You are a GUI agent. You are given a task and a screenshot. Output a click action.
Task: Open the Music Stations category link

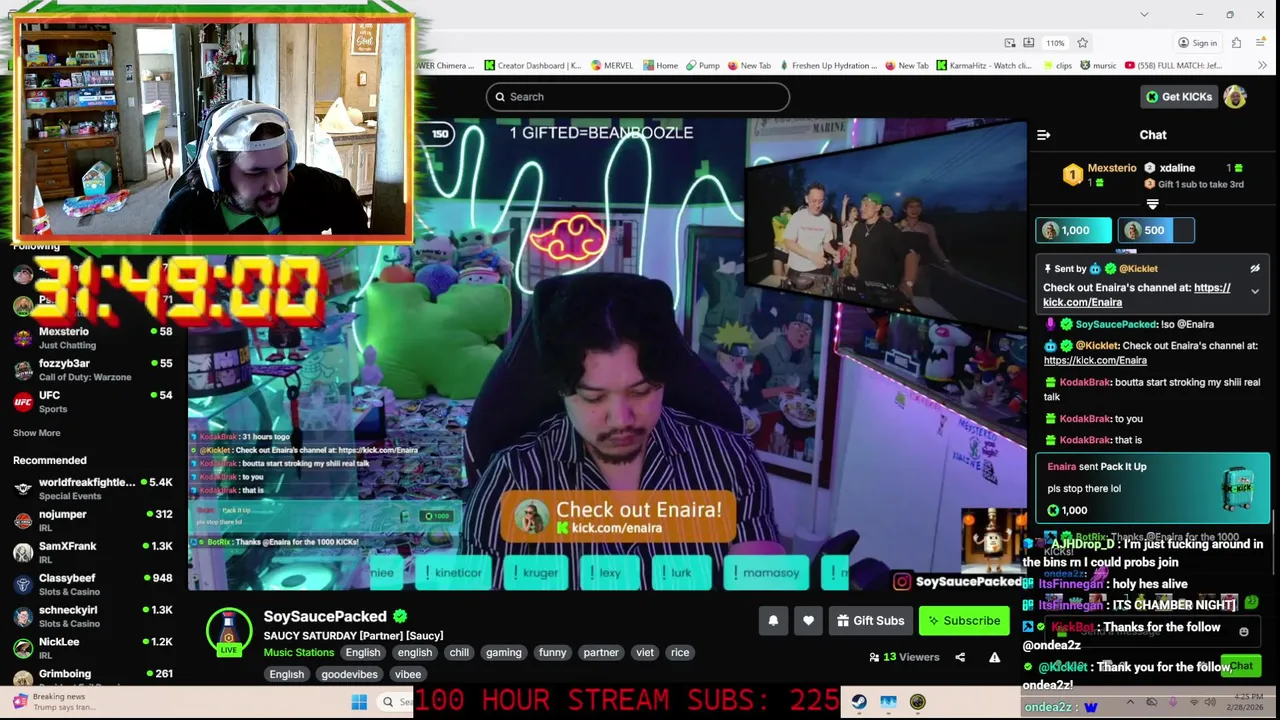point(299,653)
